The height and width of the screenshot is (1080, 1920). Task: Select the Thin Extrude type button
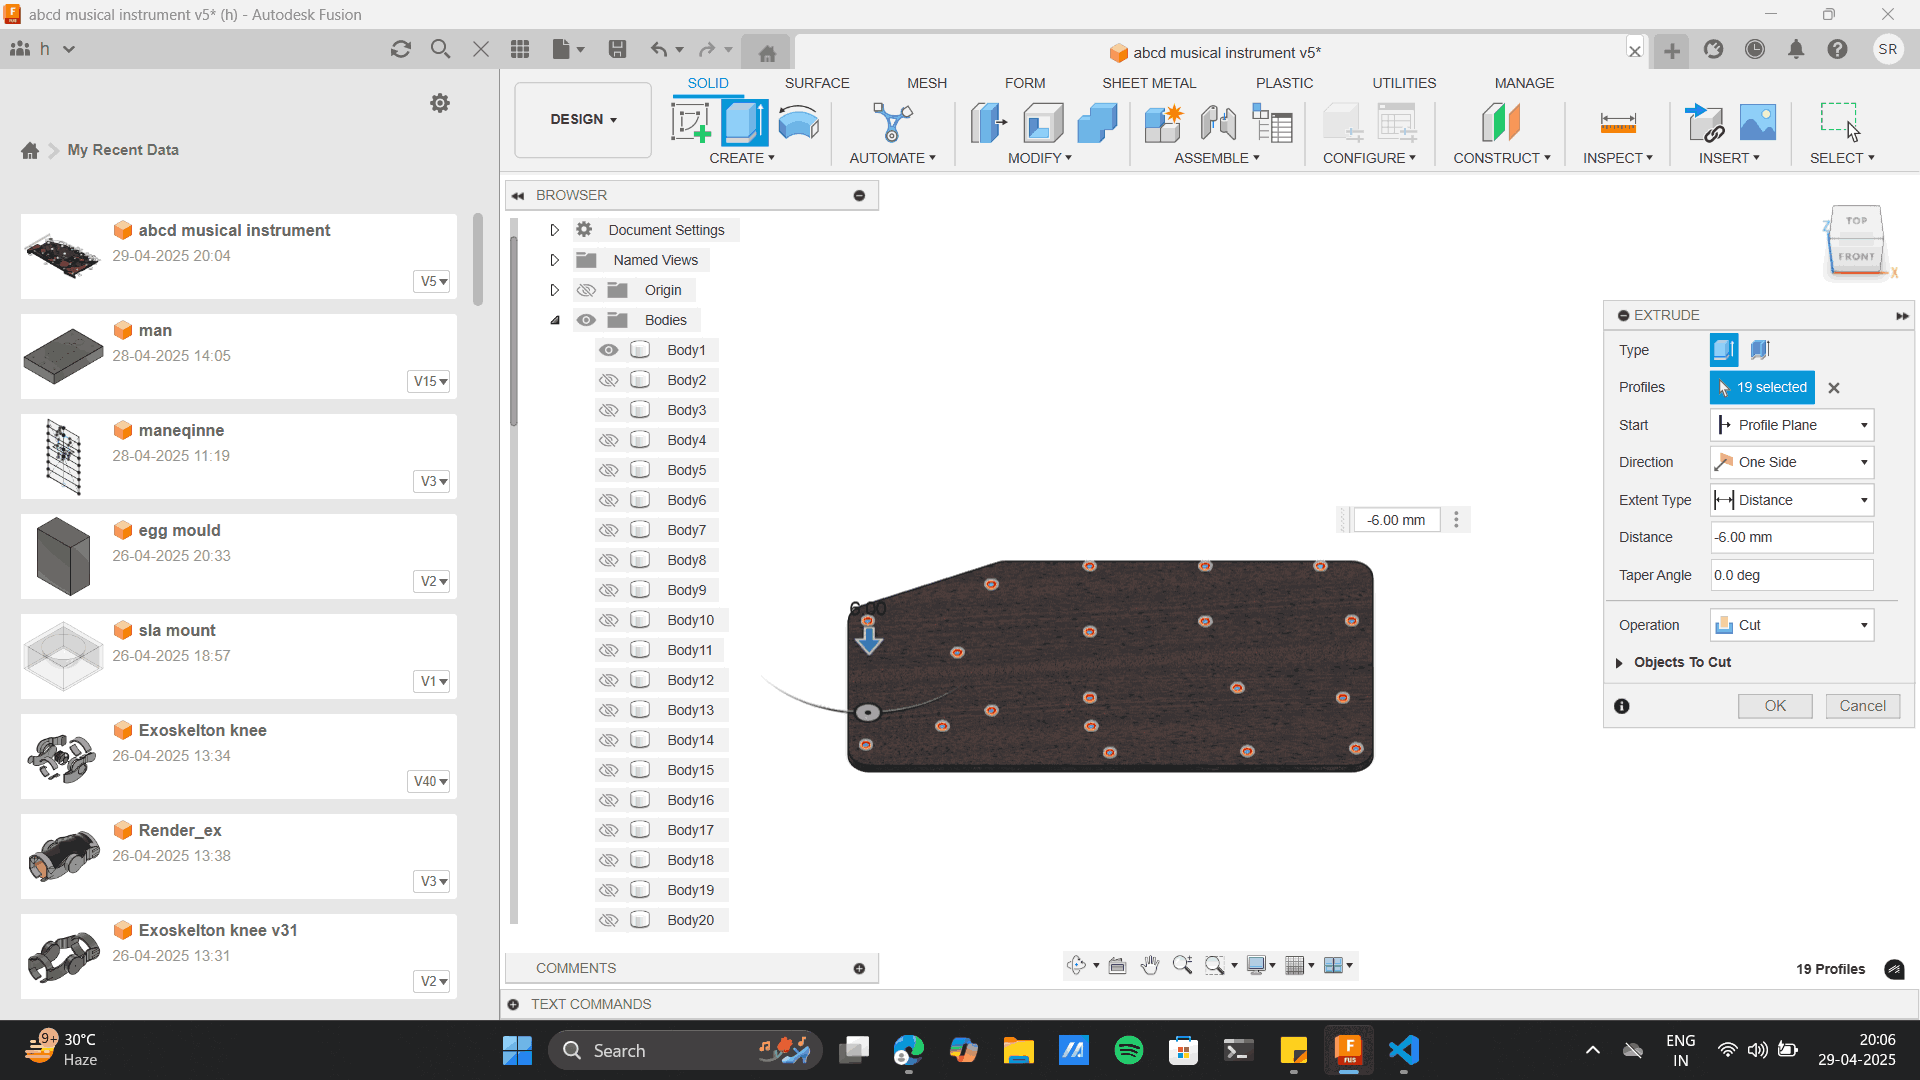tap(1760, 350)
